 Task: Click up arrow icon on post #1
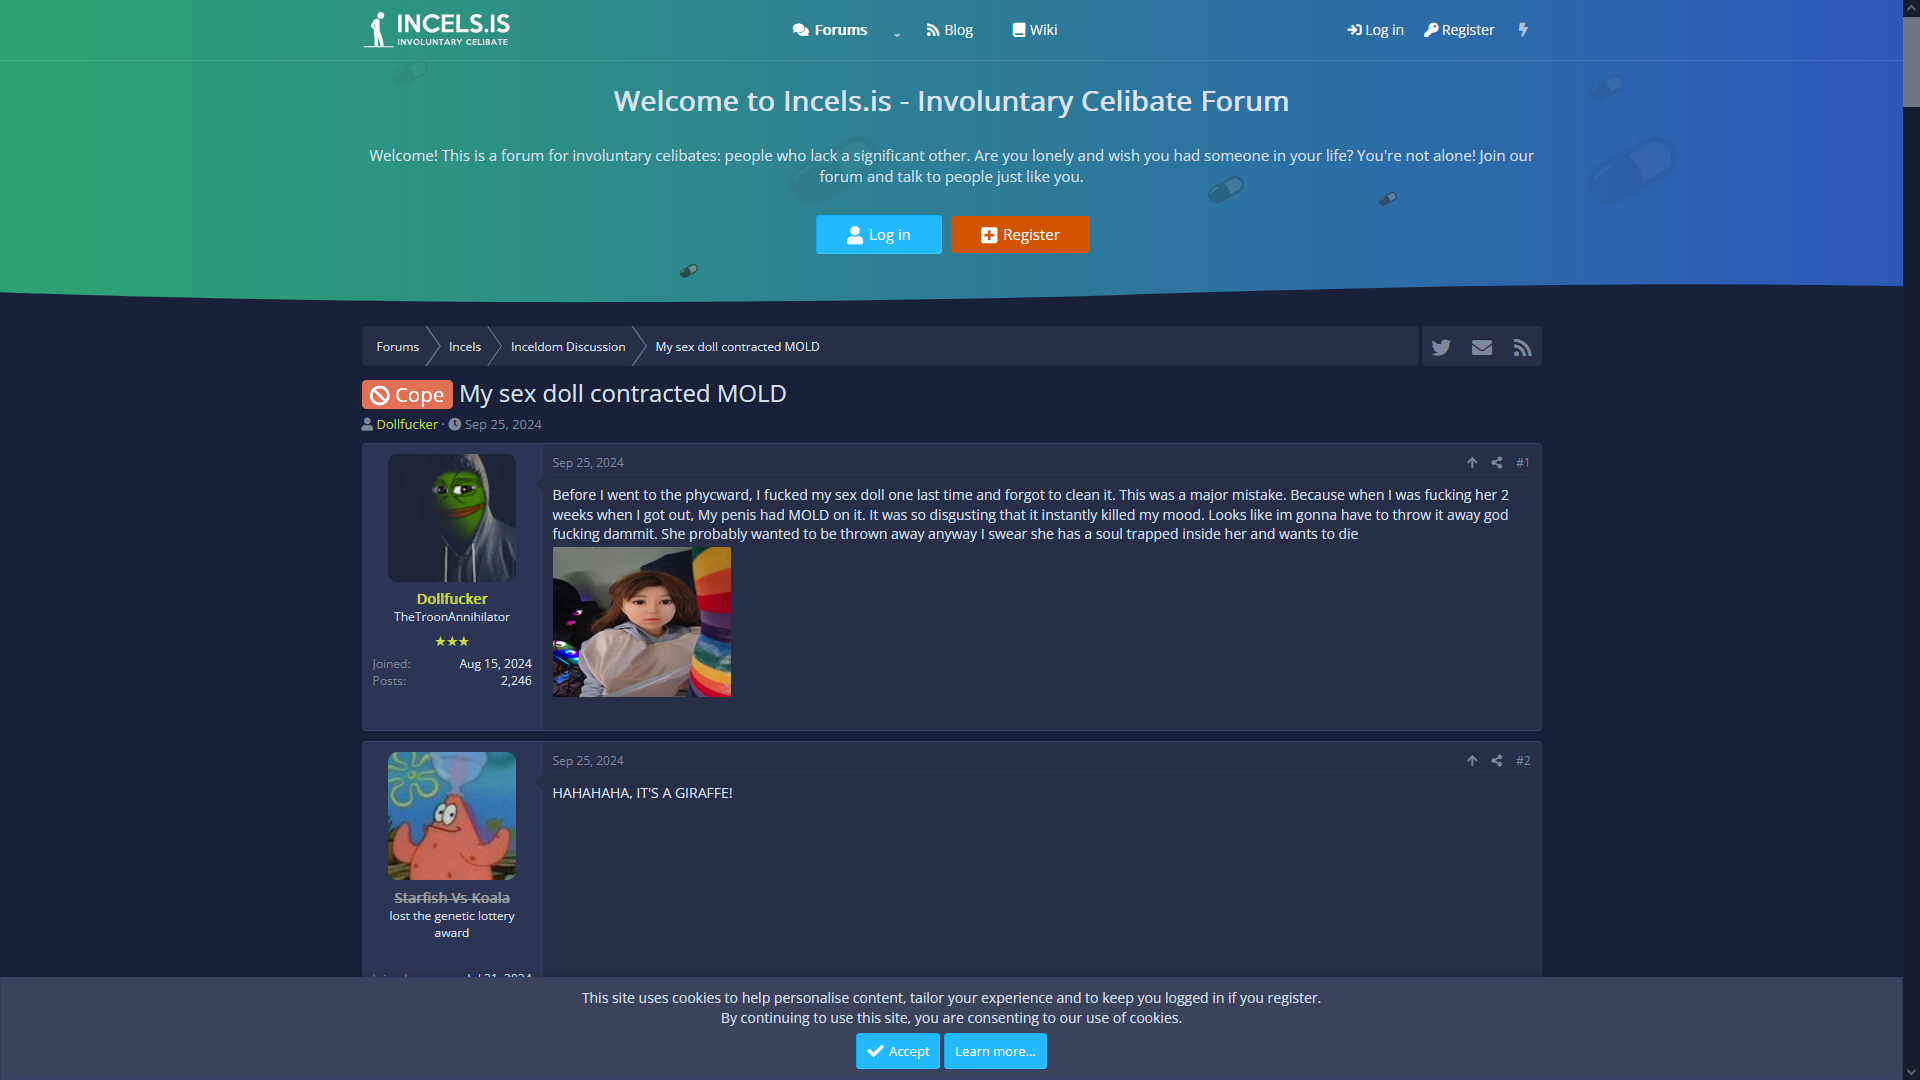pos(1472,463)
